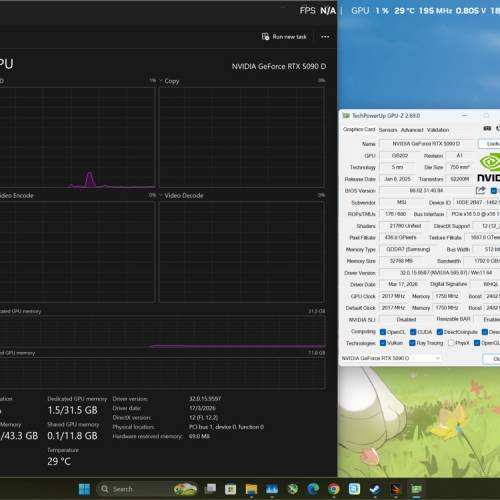Open Steam from the taskbar
Screen dimensions: 500x500
[375, 489]
